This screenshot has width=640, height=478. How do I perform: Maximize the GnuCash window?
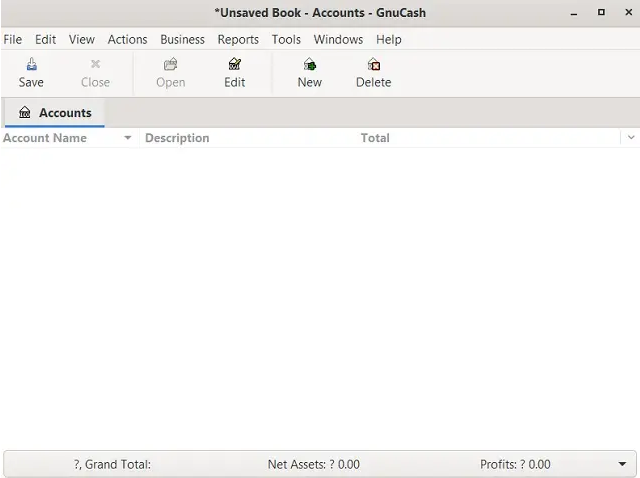coord(601,13)
